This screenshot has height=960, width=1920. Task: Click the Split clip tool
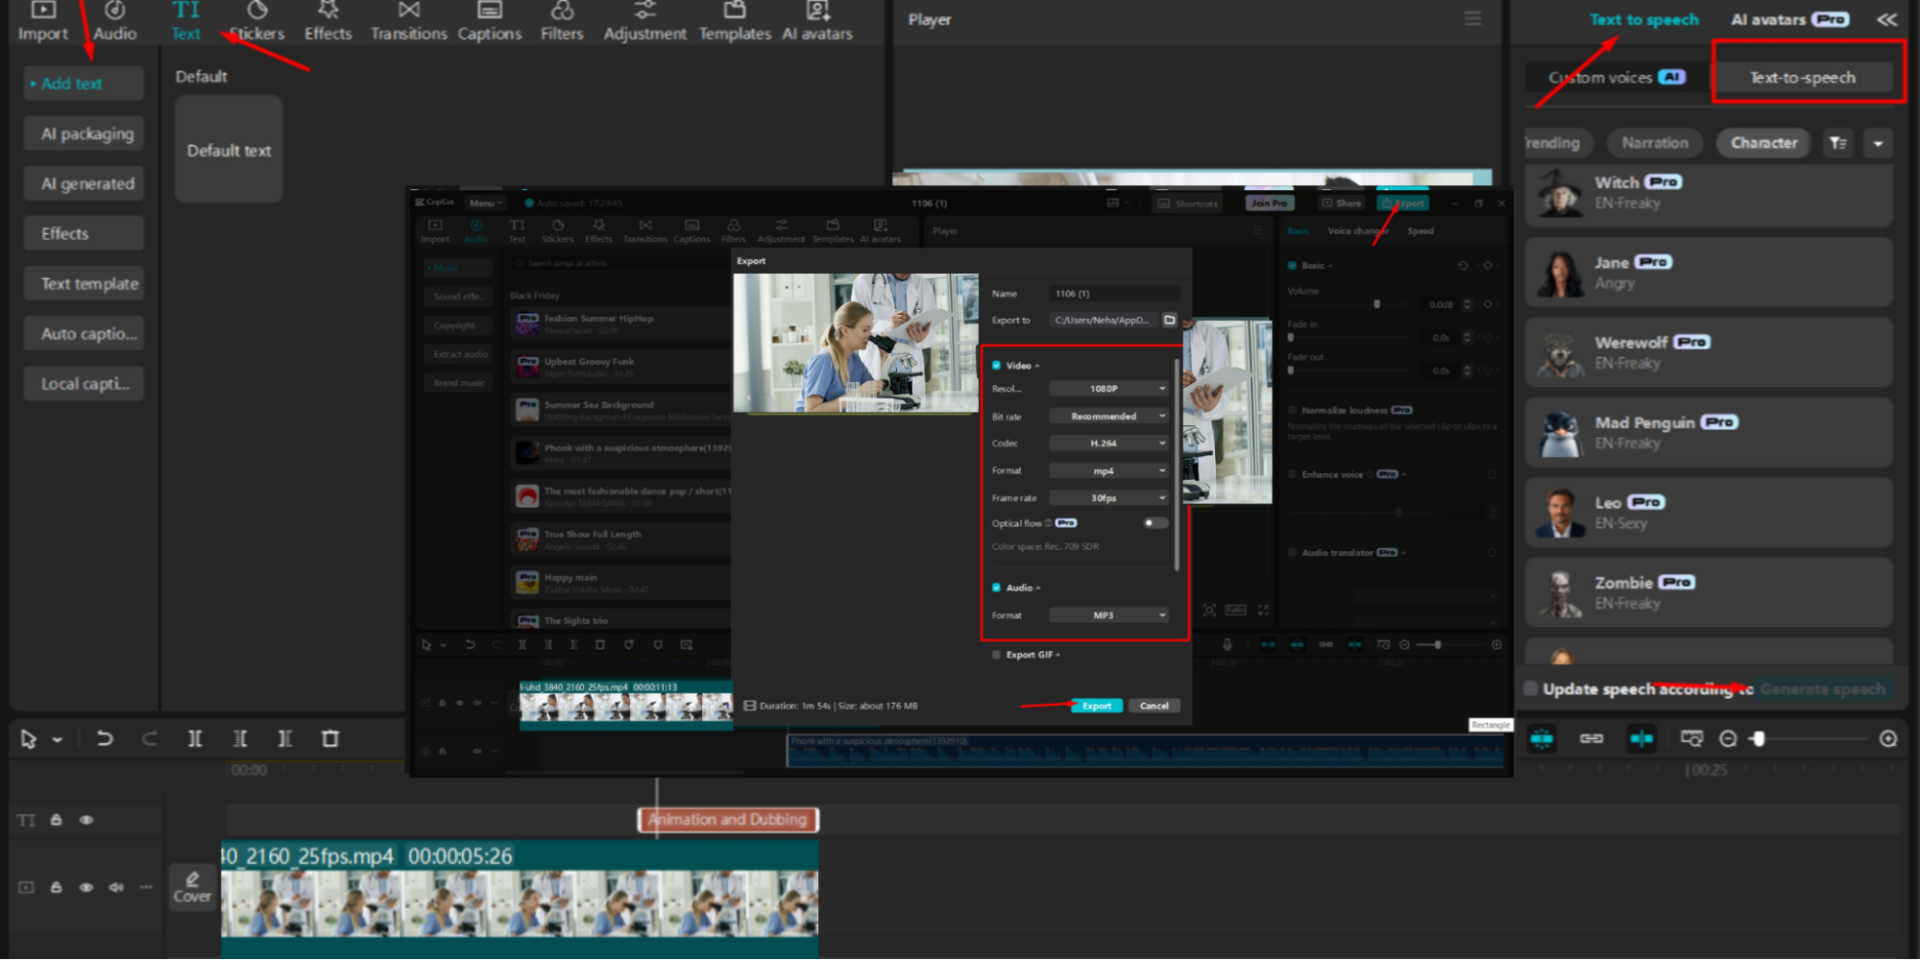(x=195, y=739)
